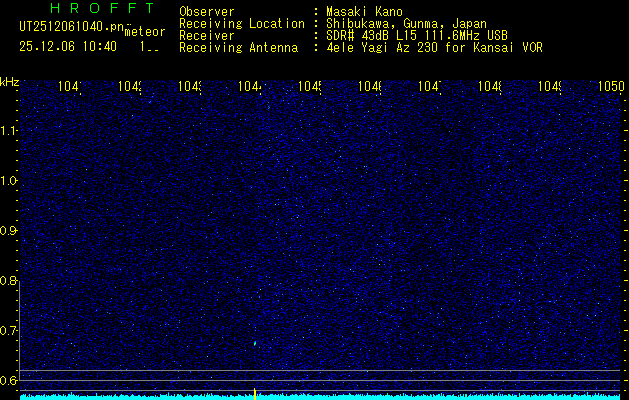Viewport: 629px width, 400px height.
Task: Click the cyan signal level strip at bottom
Action: click(x=400, y=396)
